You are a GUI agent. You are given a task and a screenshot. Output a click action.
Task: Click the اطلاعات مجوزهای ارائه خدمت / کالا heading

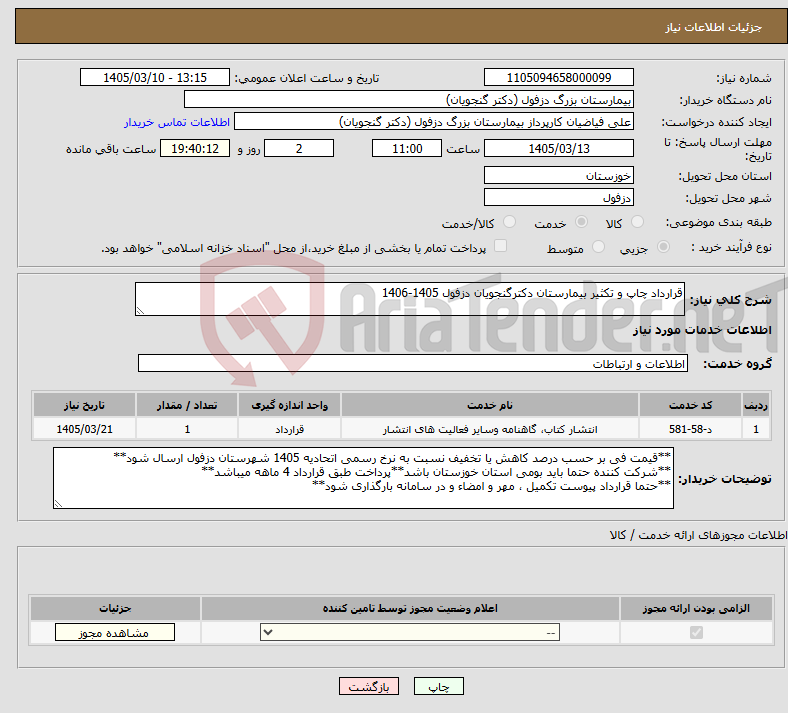698,535
